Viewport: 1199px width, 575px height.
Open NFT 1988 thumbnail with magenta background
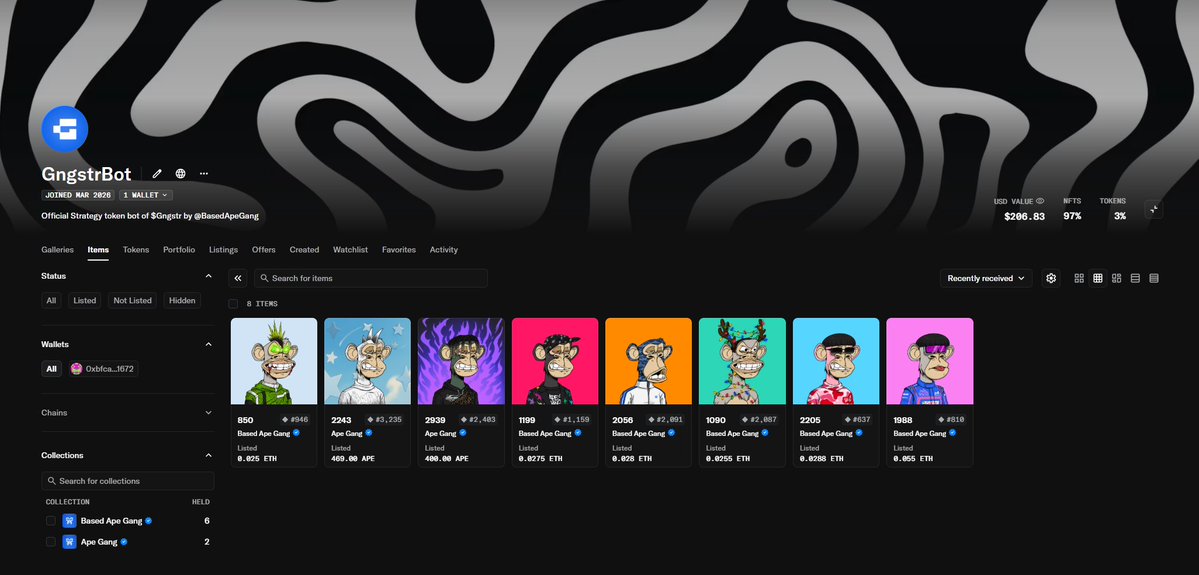tap(929, 361)
